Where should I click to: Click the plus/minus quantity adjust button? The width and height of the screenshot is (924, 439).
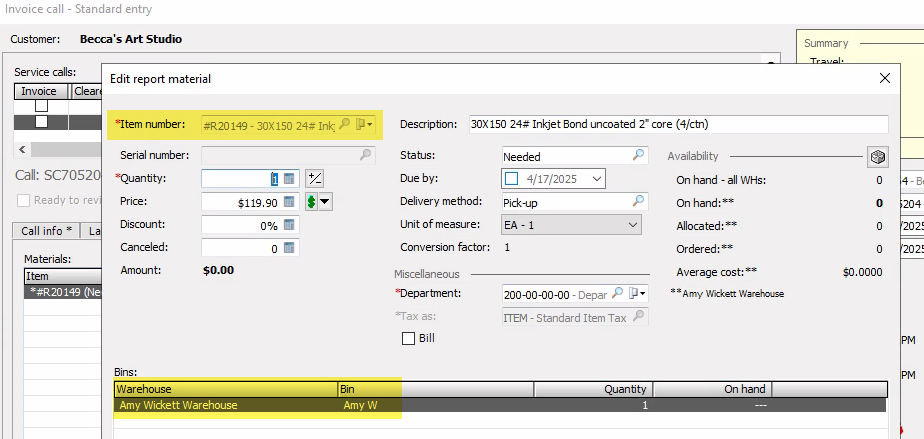[314, 178]
